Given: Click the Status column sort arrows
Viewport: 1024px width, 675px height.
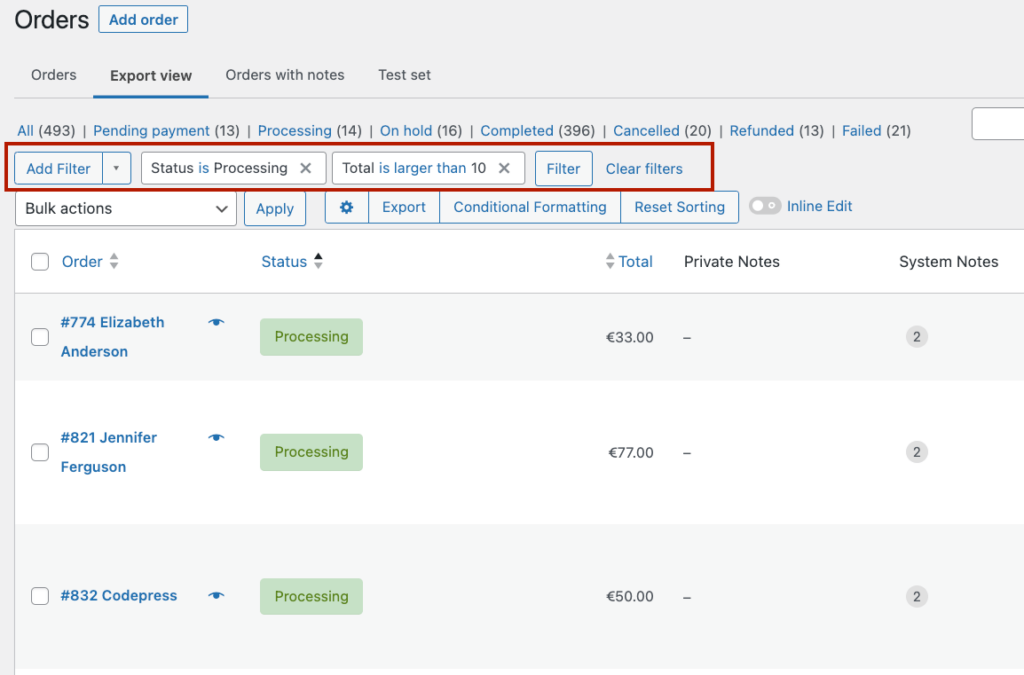Looking at the screenshot, I should [318, 259].
